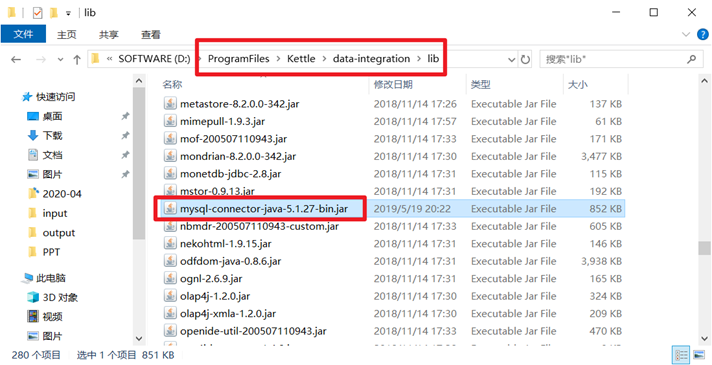The image size is (712, 365).
Task: Sort by the 修改日期 column header
Action: pyautogui.click(x=393, y=84)
